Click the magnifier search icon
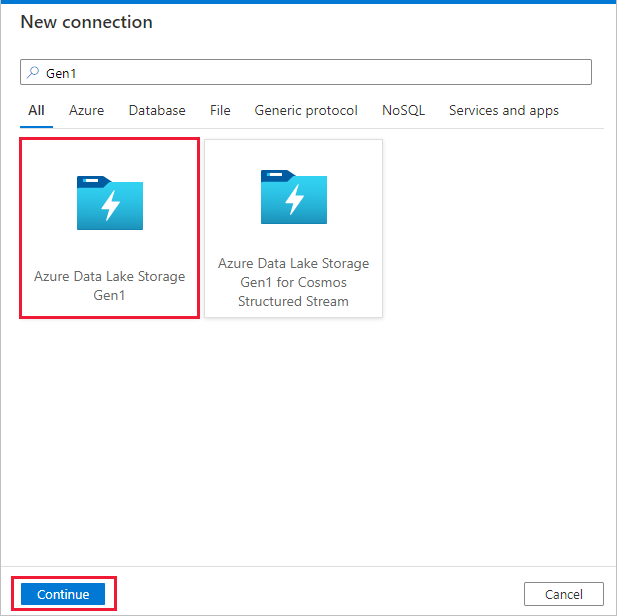617x616 pixels. pos(33,72)
